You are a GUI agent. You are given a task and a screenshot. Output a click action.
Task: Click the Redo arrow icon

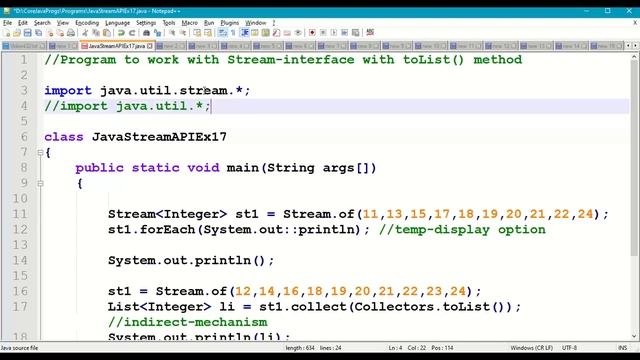click(132, 33)
